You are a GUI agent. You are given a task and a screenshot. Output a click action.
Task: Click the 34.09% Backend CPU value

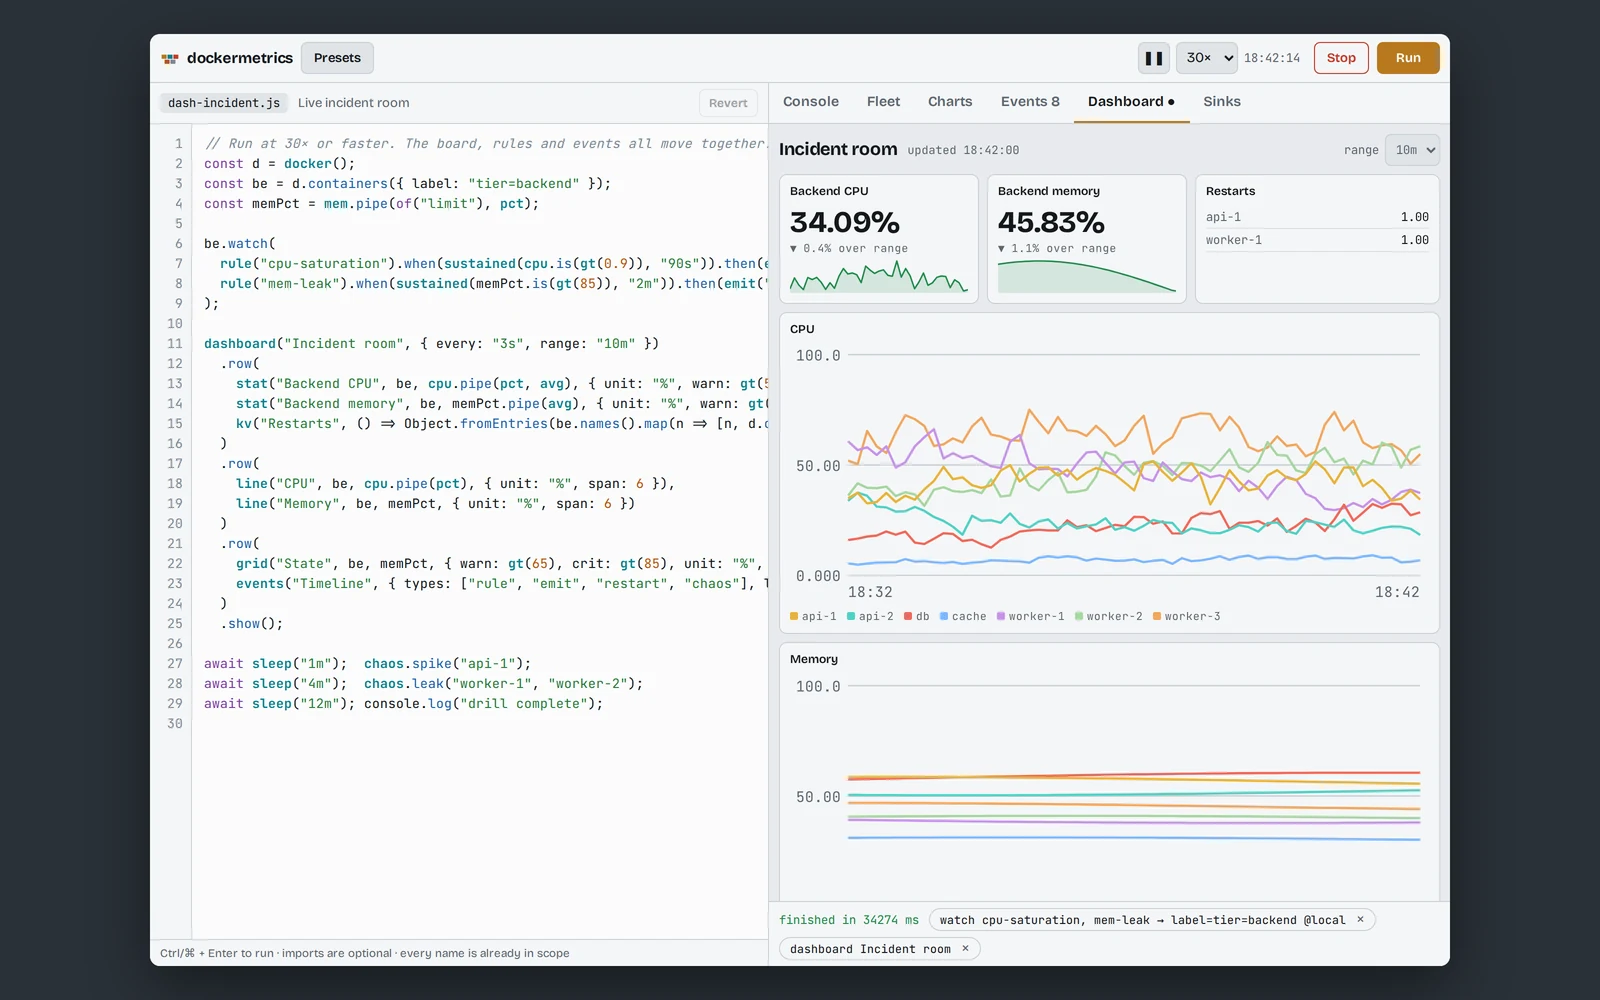point(845,222)
